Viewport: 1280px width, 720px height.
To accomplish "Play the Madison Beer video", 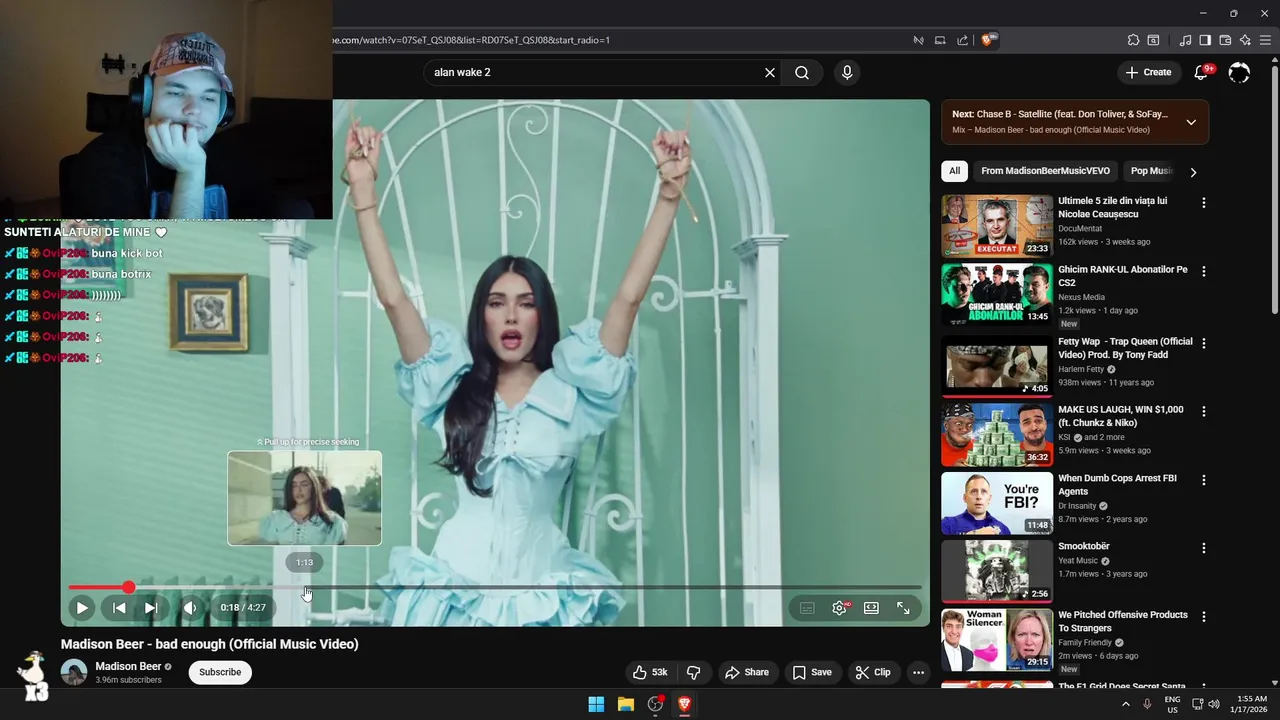I will tap(82, 608).
